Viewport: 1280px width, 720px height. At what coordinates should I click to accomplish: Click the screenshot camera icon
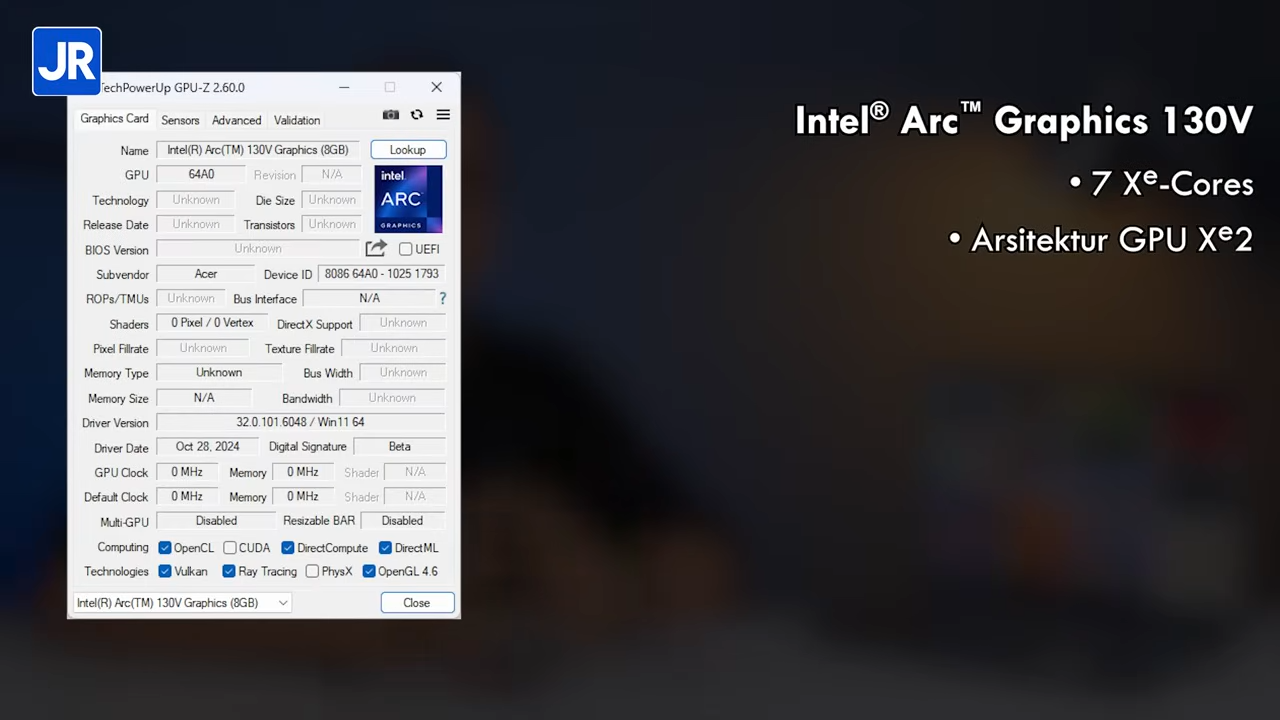click(391, 115)
